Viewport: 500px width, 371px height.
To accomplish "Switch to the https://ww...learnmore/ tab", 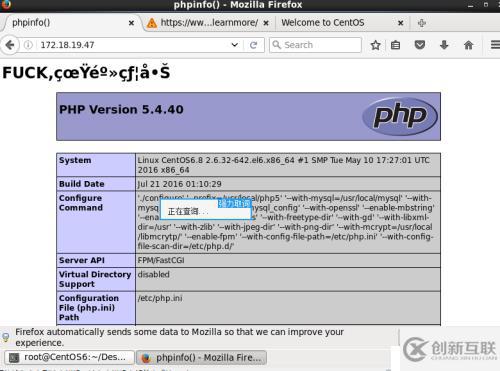I will 208,23.
